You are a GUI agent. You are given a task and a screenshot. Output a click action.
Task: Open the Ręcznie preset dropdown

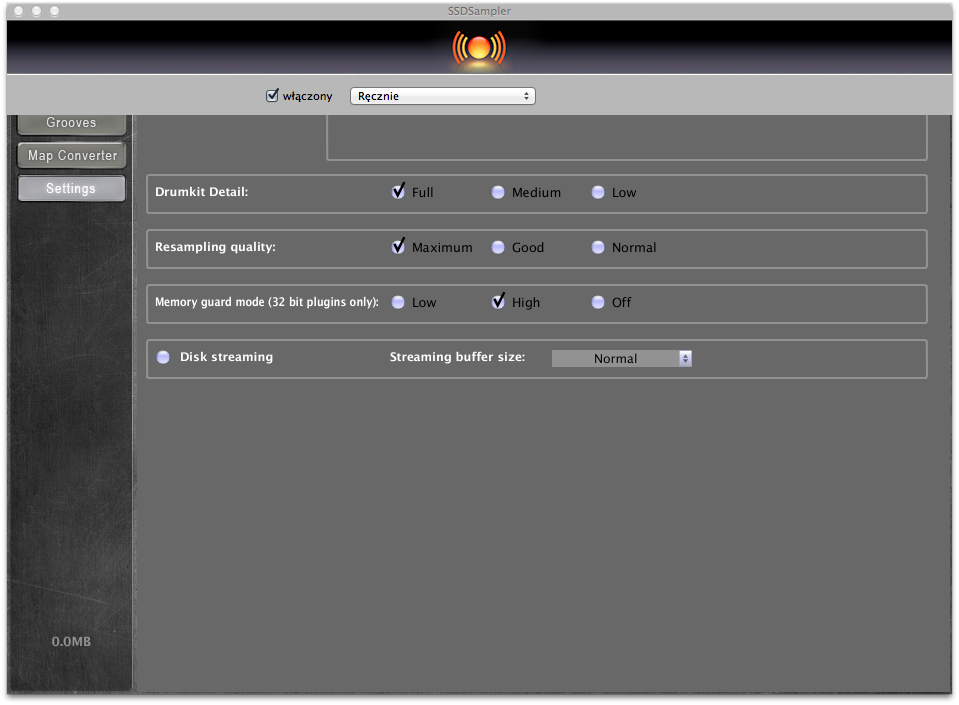[442, 96]
